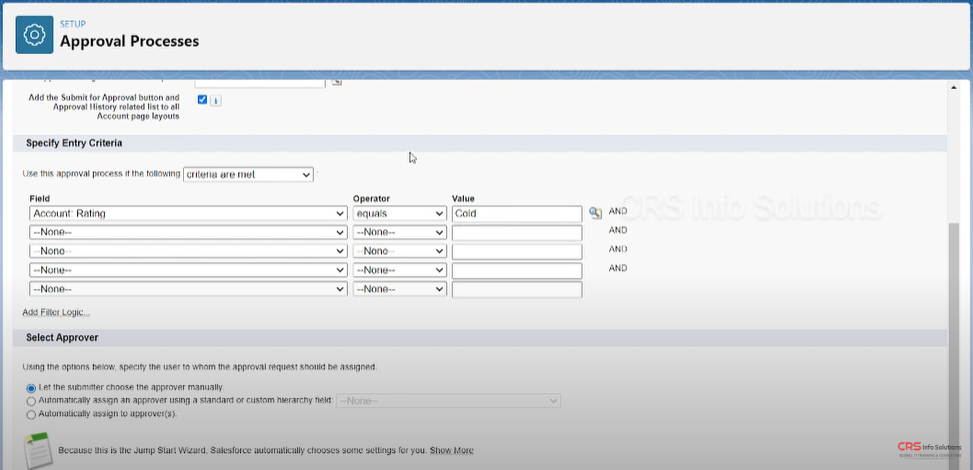This screenshot has width=973, height=470.
Task: Click the Setup gear icon
Action: click(x=34, y=35)
